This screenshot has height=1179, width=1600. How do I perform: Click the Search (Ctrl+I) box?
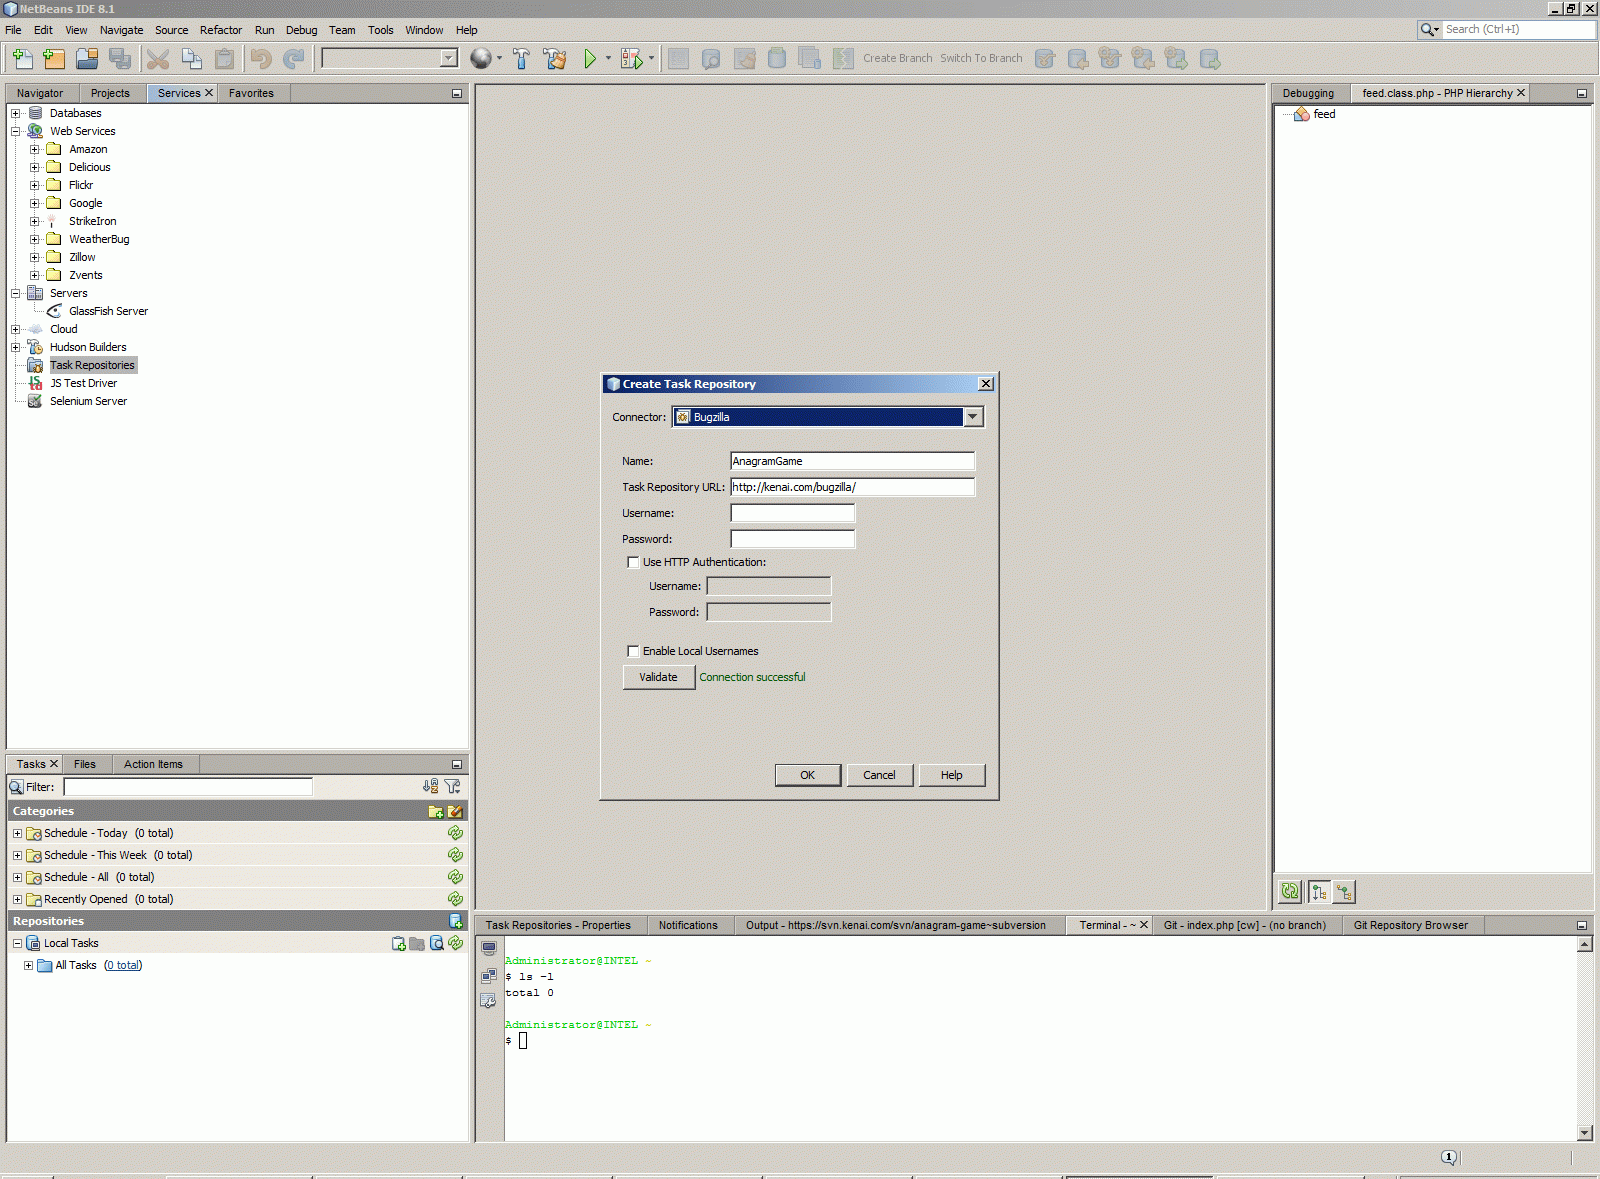tap(1518, 29)
